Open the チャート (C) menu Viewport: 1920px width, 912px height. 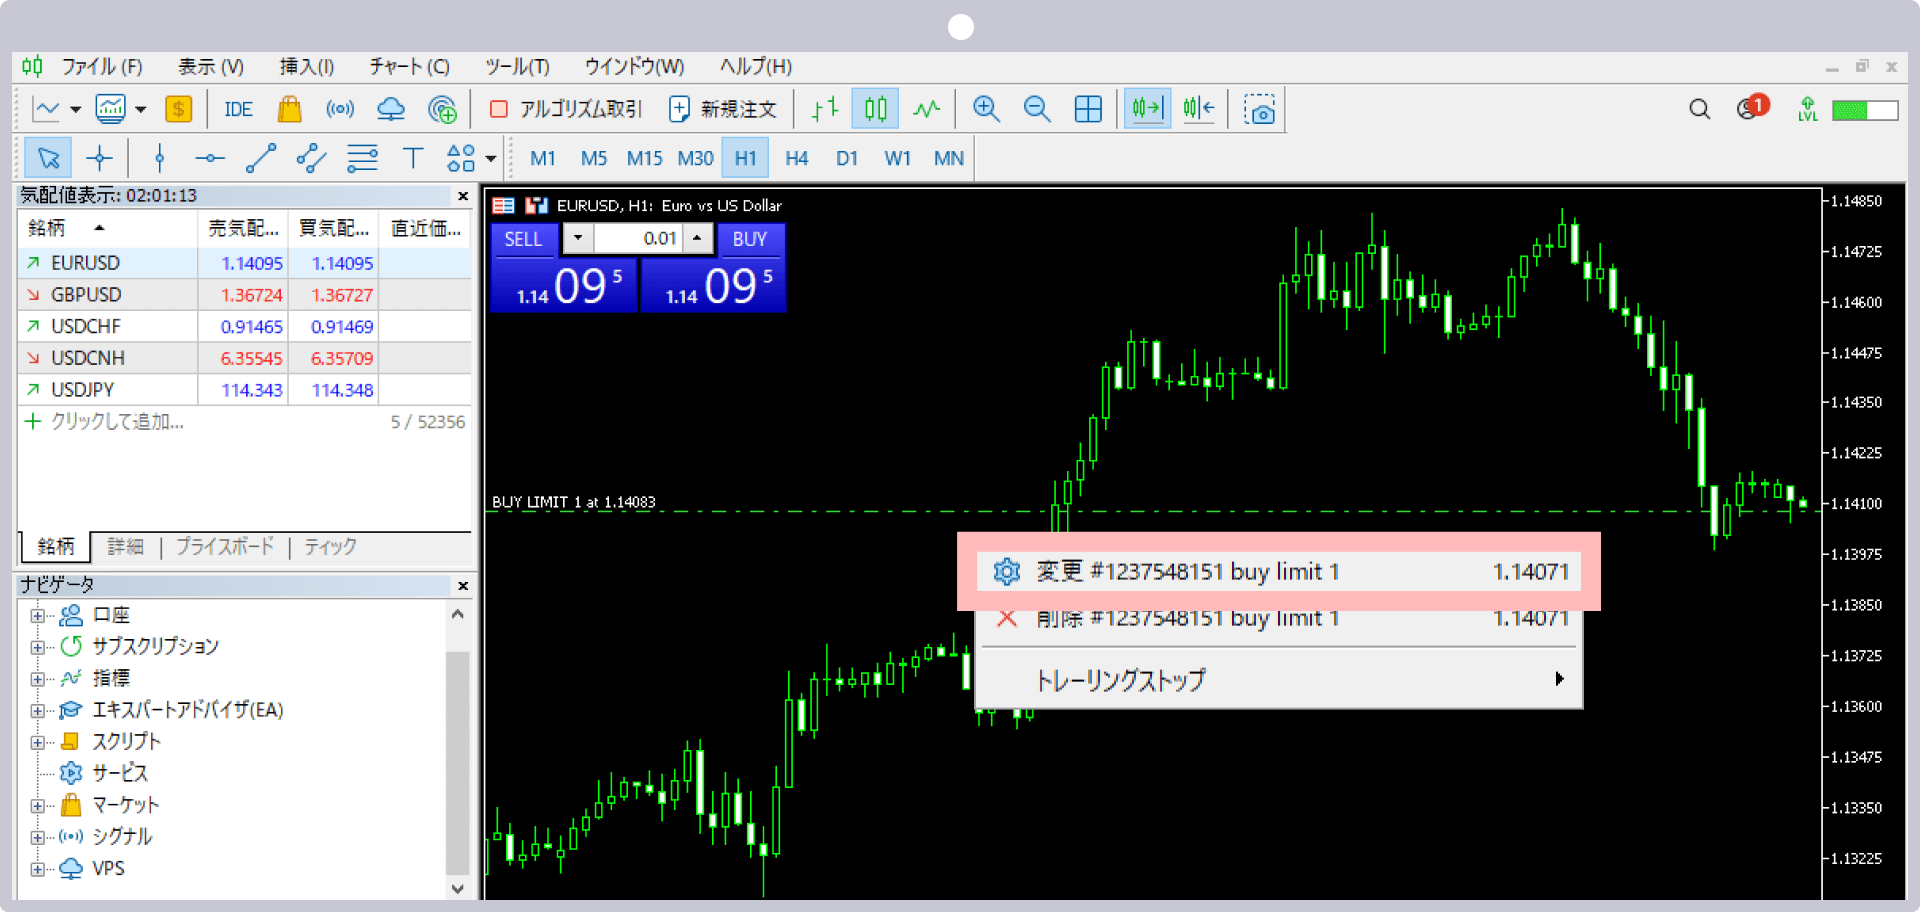click(410, 67)
